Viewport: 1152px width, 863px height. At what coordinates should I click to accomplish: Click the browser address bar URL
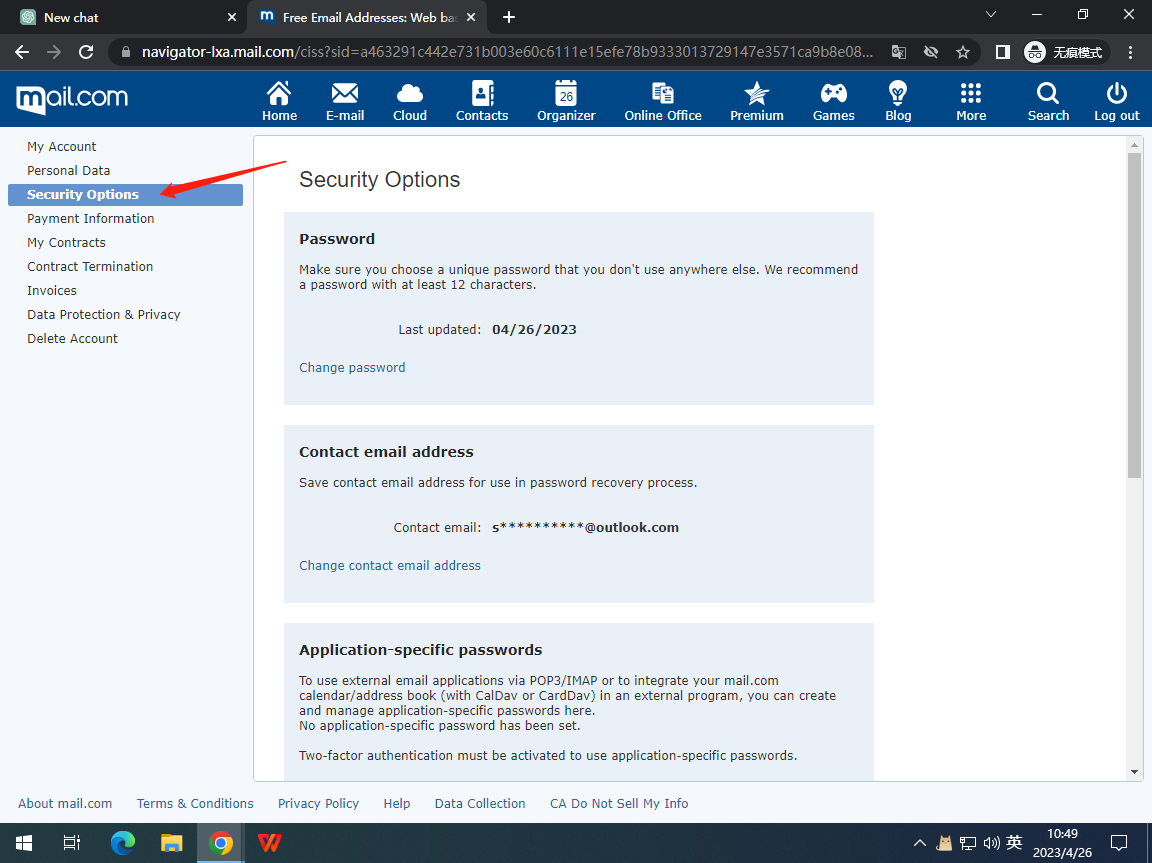click(500, 52)
